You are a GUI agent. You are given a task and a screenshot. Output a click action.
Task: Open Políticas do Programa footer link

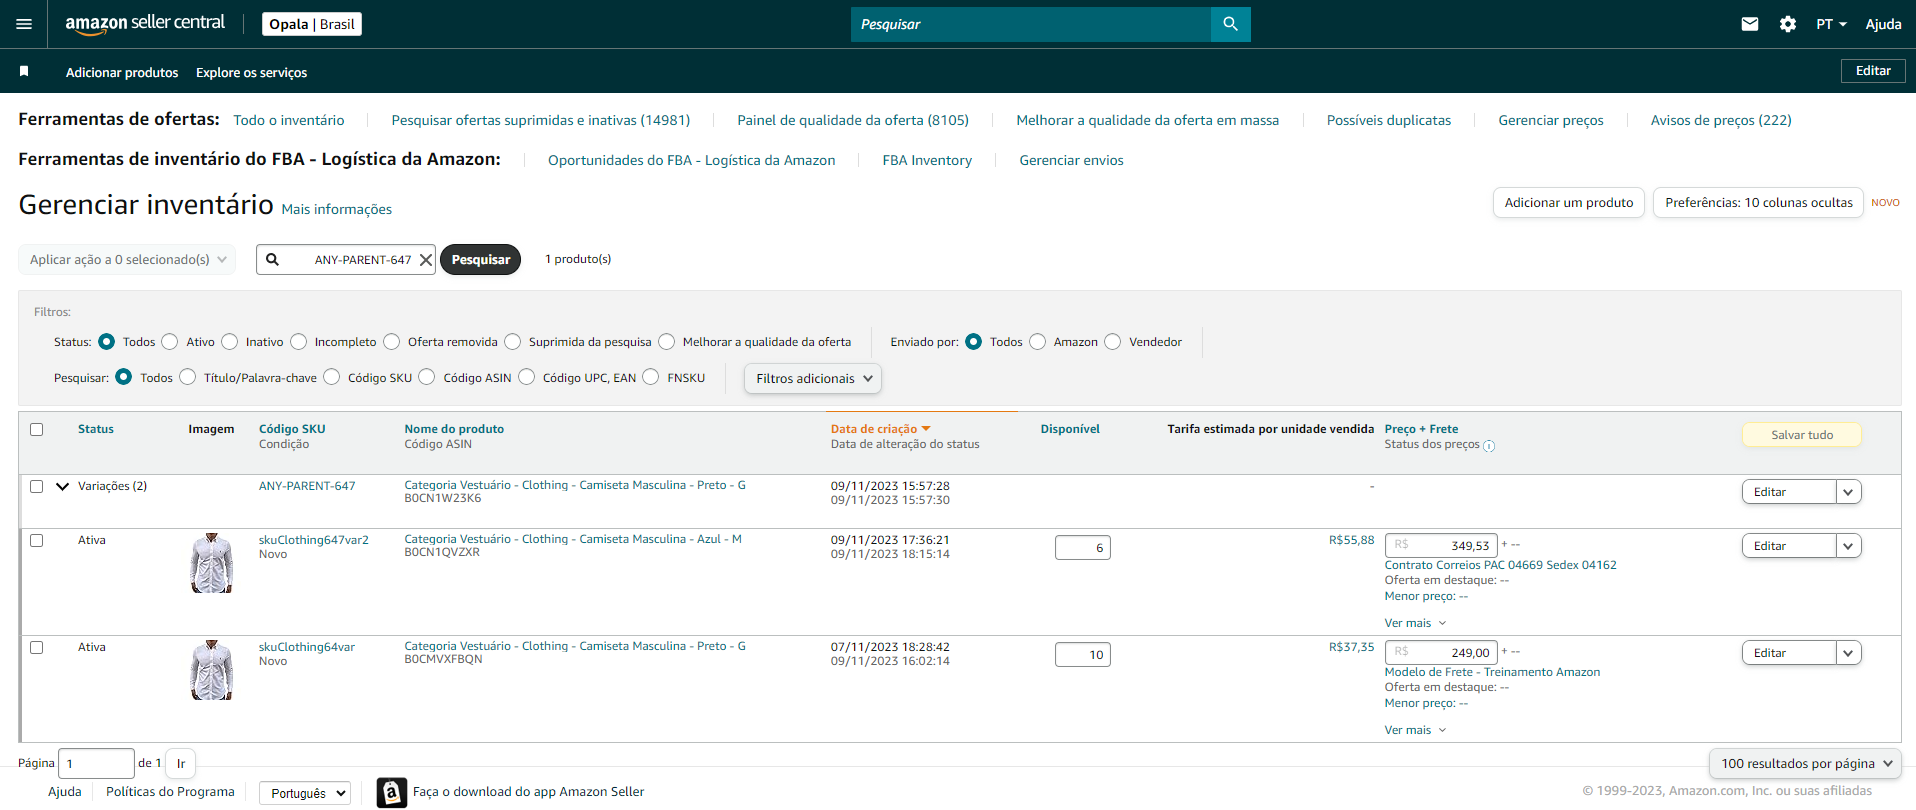pos(170,791)
